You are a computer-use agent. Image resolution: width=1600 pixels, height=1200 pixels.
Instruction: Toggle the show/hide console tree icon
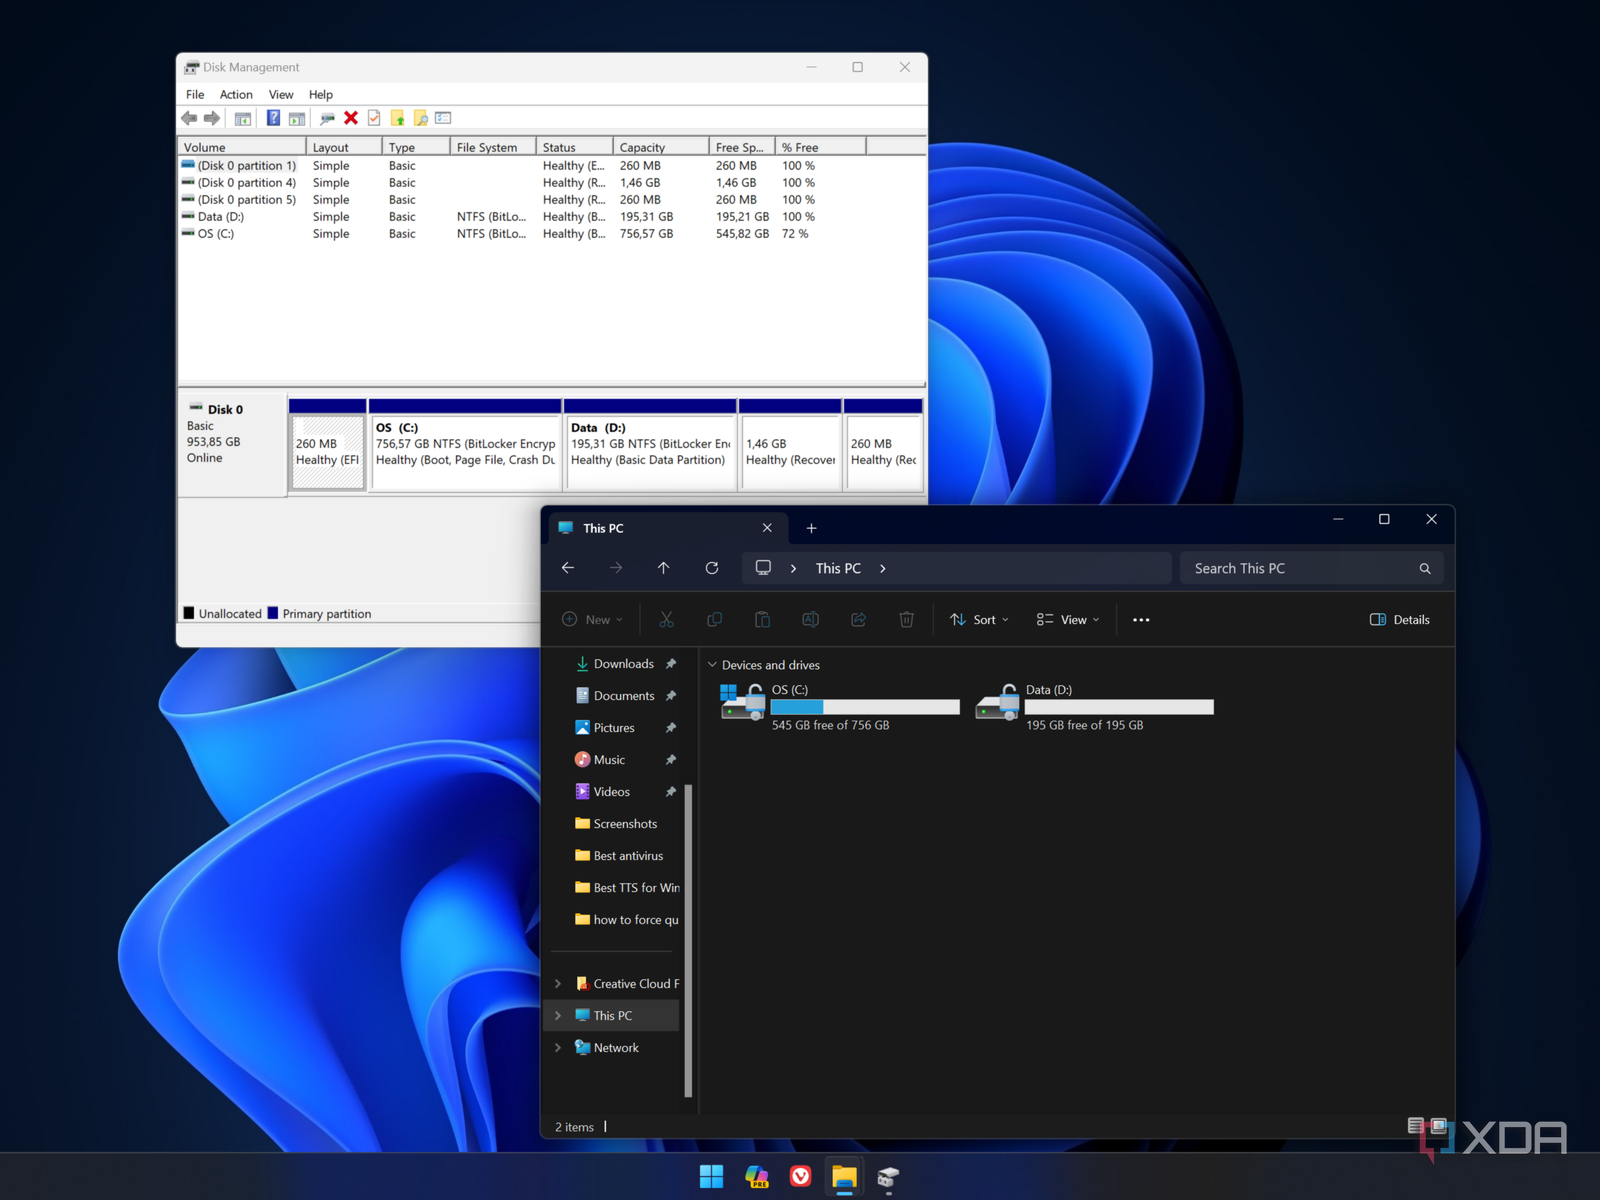242,117
